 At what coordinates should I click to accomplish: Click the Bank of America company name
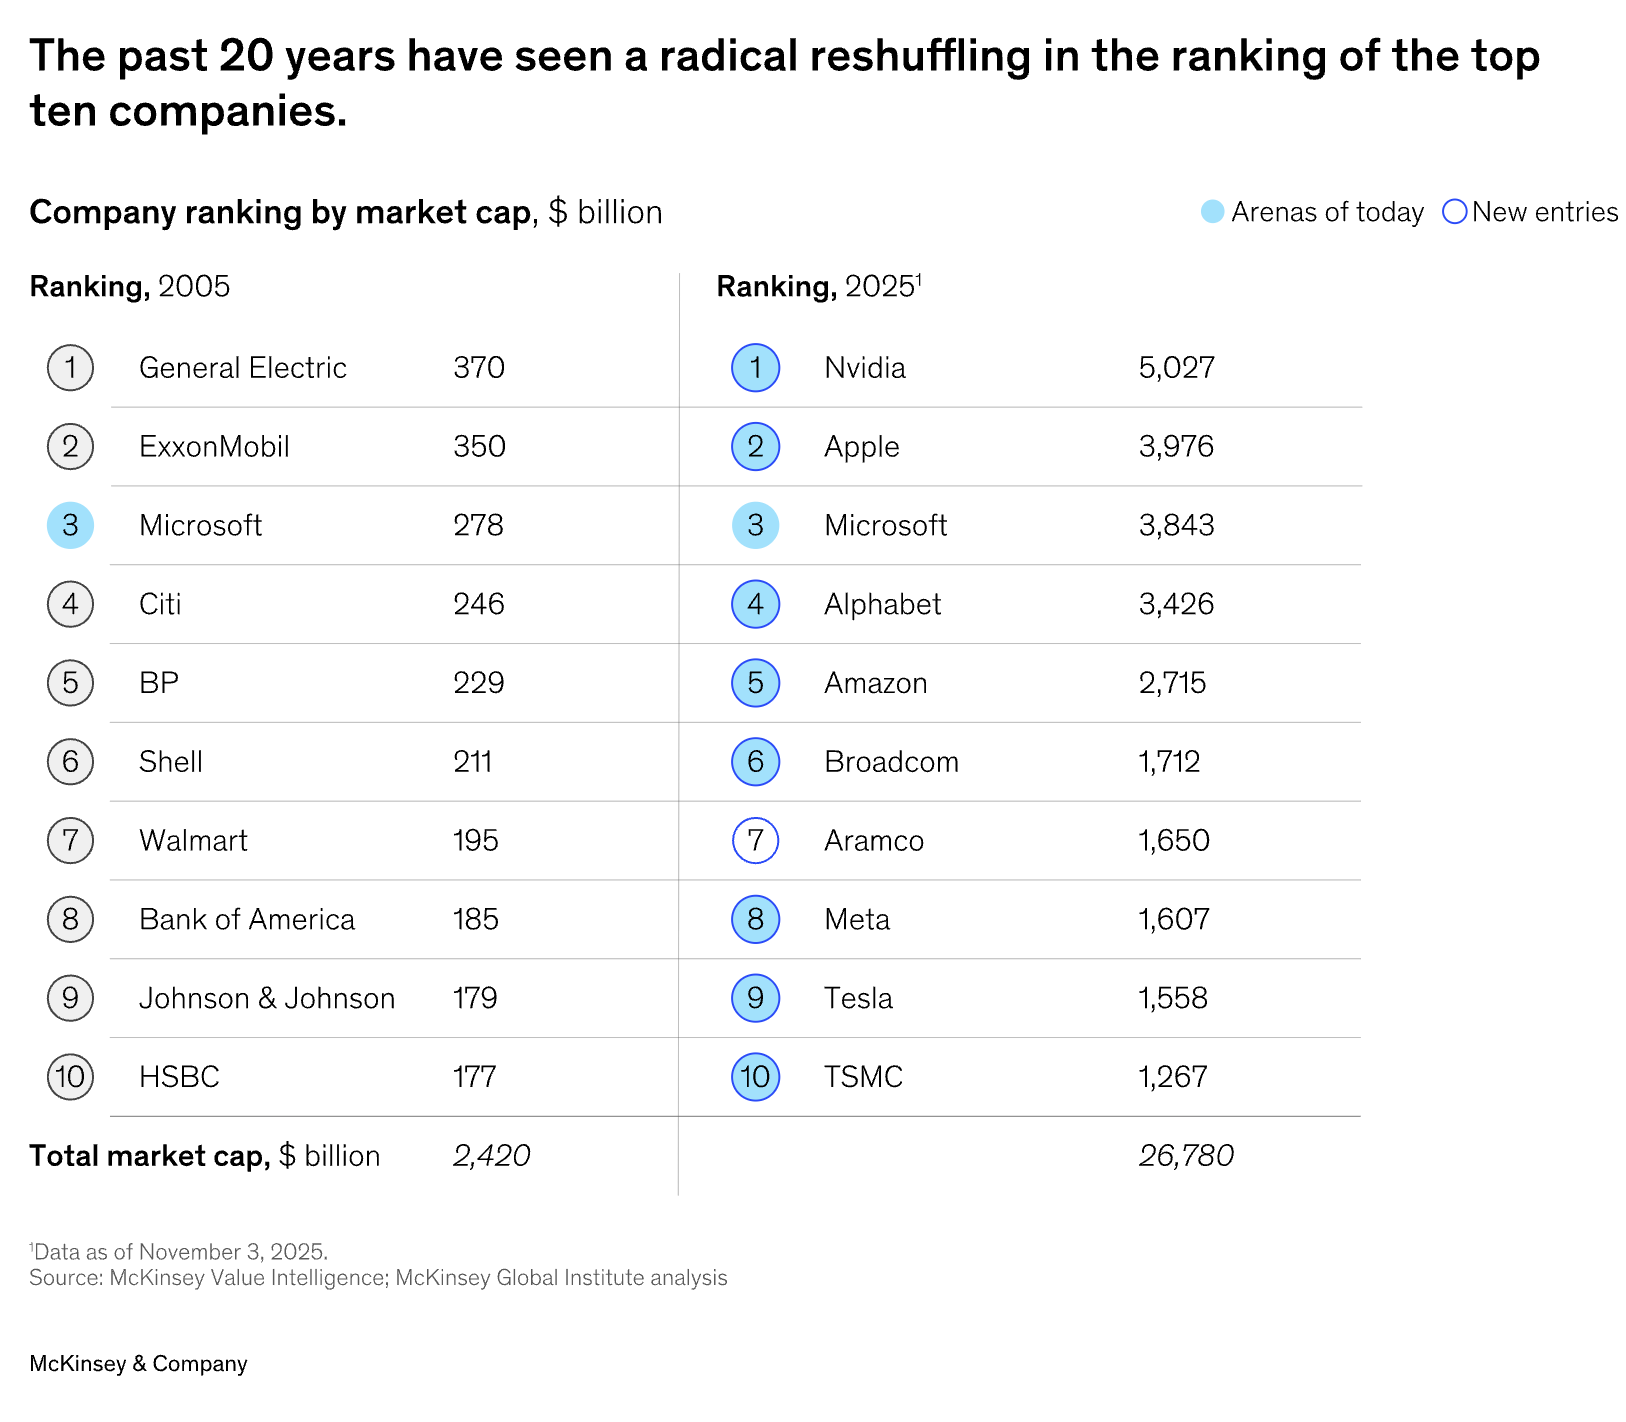pos(247,919)
